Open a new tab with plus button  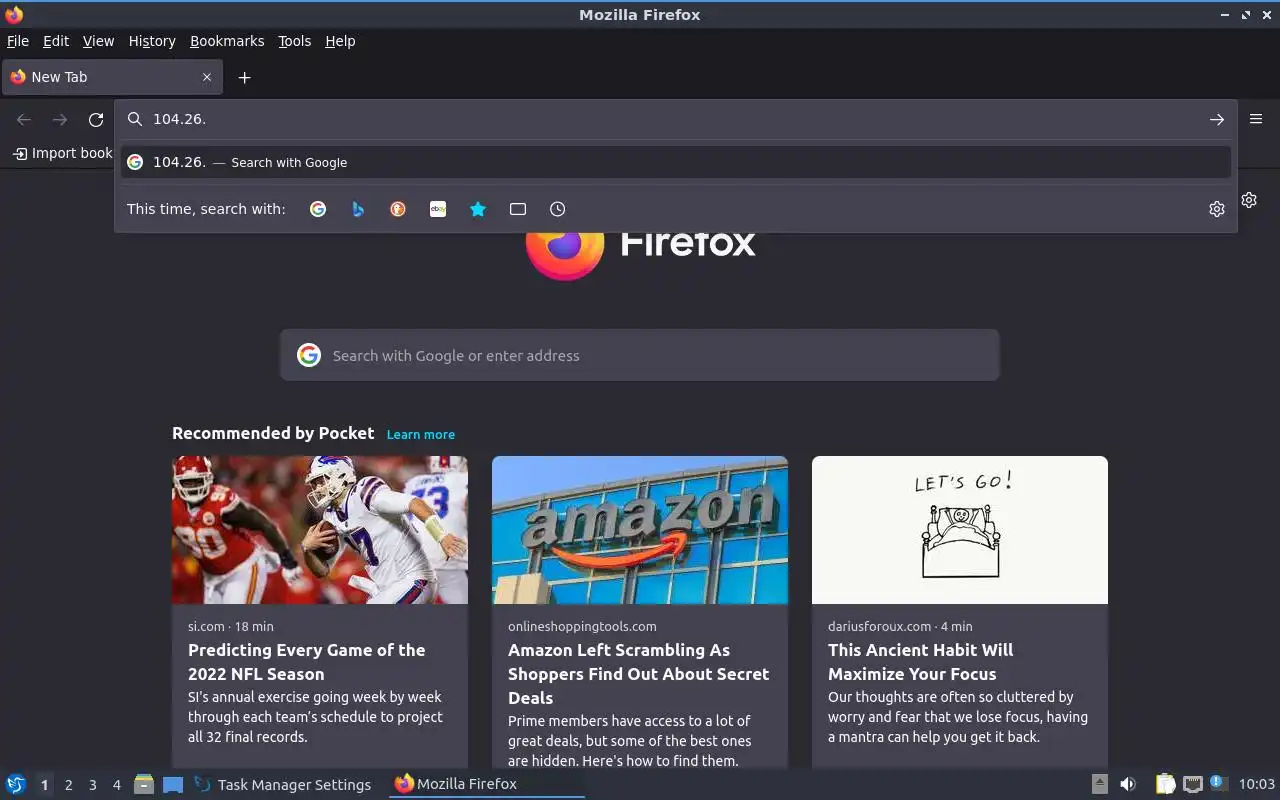point(244,77)
